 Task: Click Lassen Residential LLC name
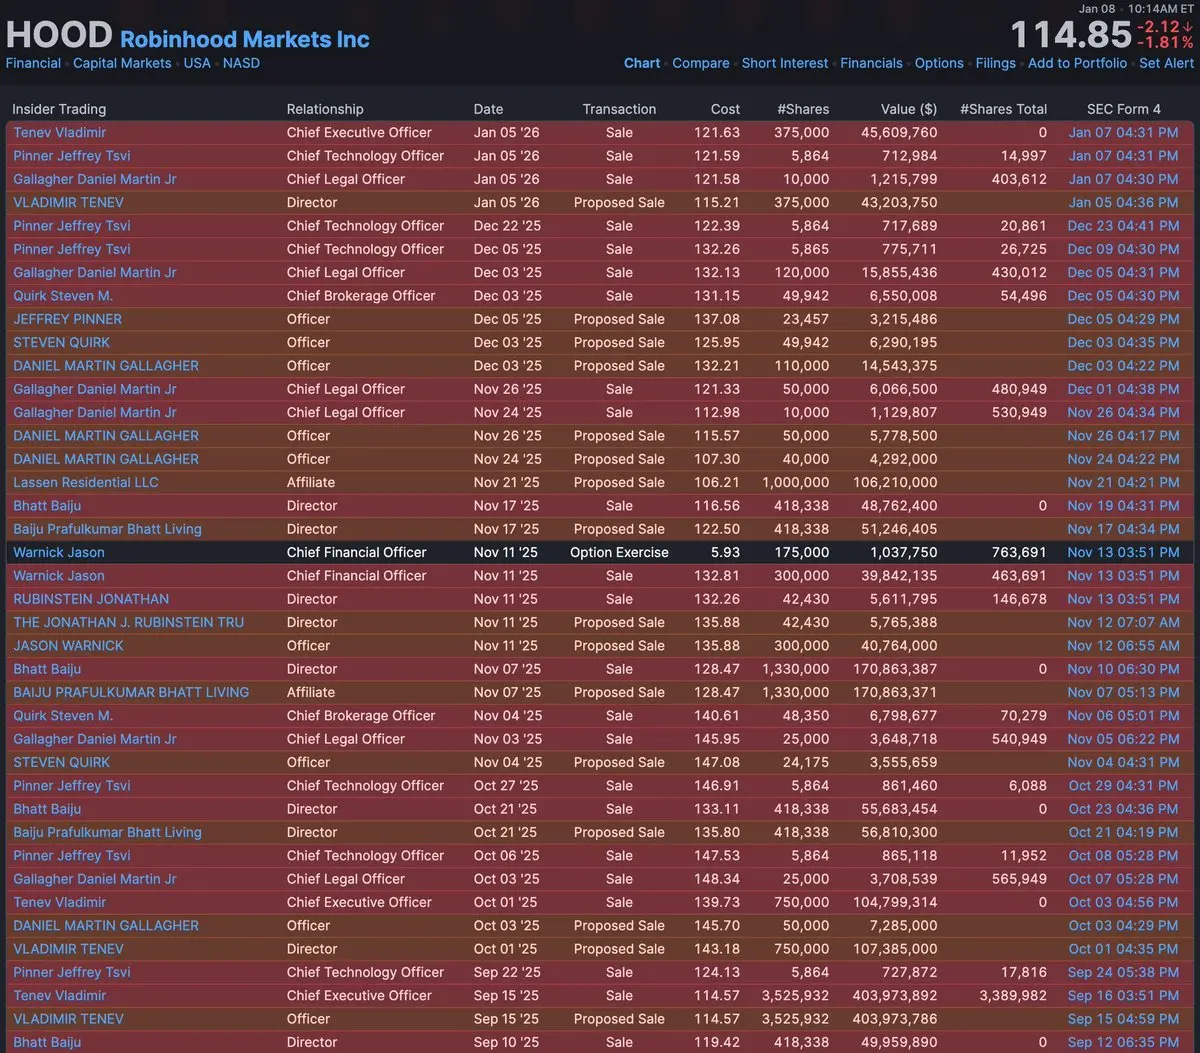tap(86, 482)
